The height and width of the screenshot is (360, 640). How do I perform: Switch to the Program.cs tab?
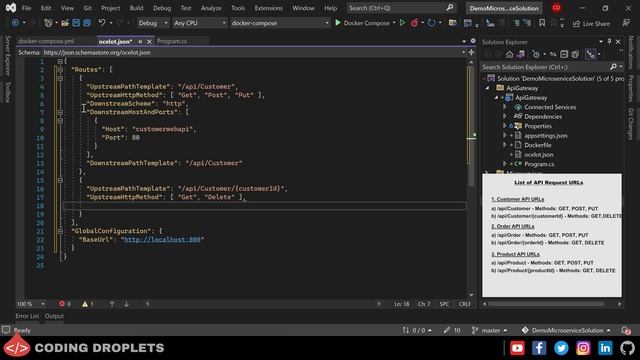(x=172, y=41)
